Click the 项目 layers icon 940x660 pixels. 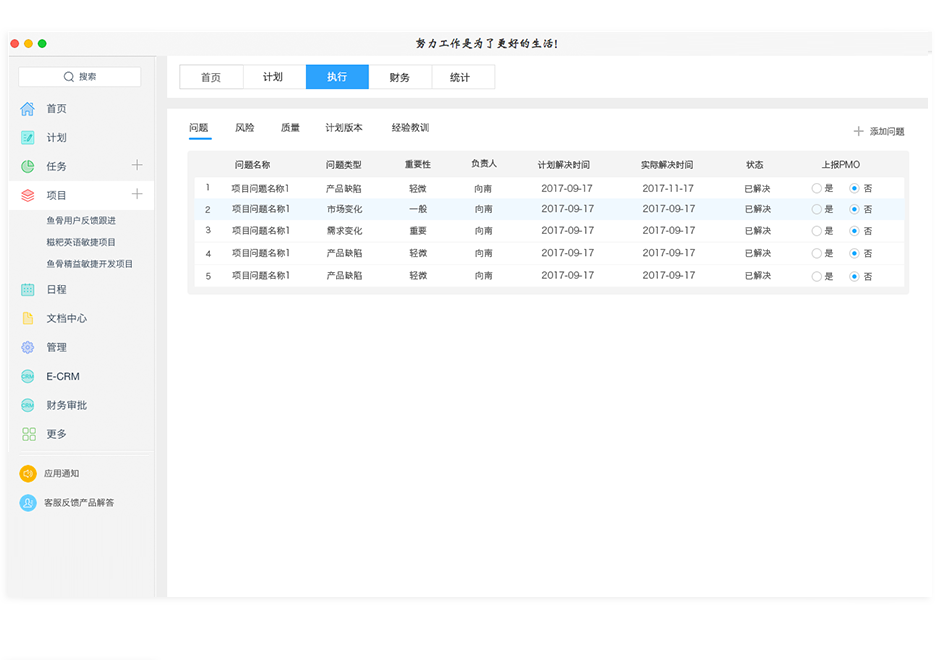(x=28, y=195)
